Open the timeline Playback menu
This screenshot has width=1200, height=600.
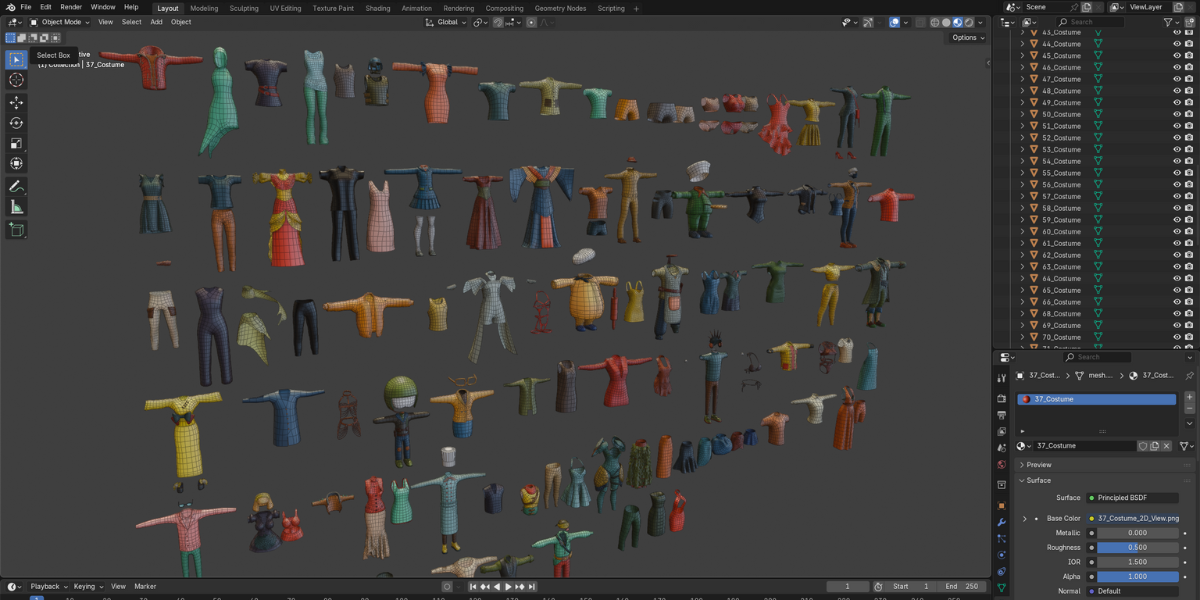pos(48,587)
